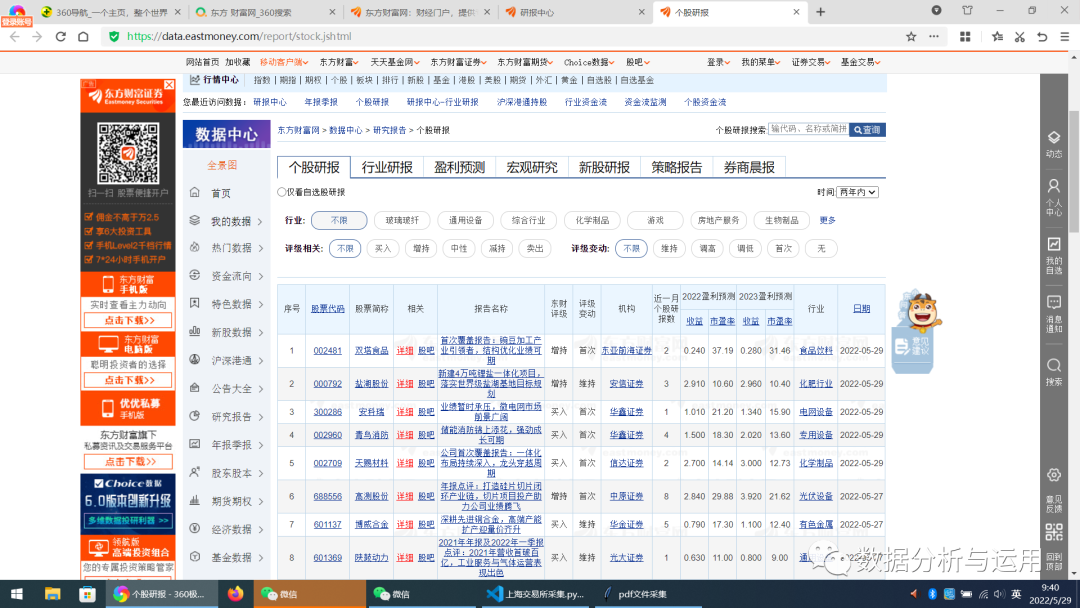1080x608 pixels.
Task: Click the QR code icon in right sidebar
Action: pos(1054,532)
